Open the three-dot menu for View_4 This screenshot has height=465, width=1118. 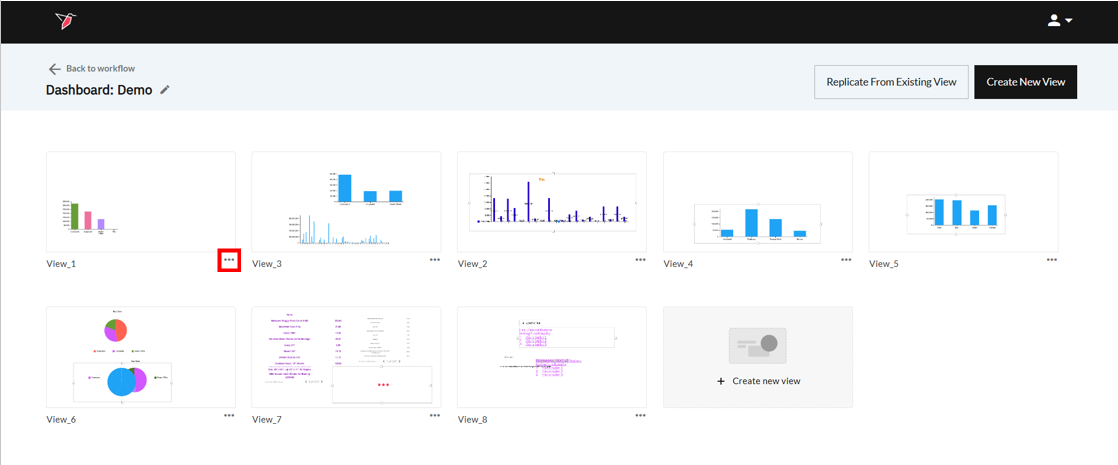846,260
